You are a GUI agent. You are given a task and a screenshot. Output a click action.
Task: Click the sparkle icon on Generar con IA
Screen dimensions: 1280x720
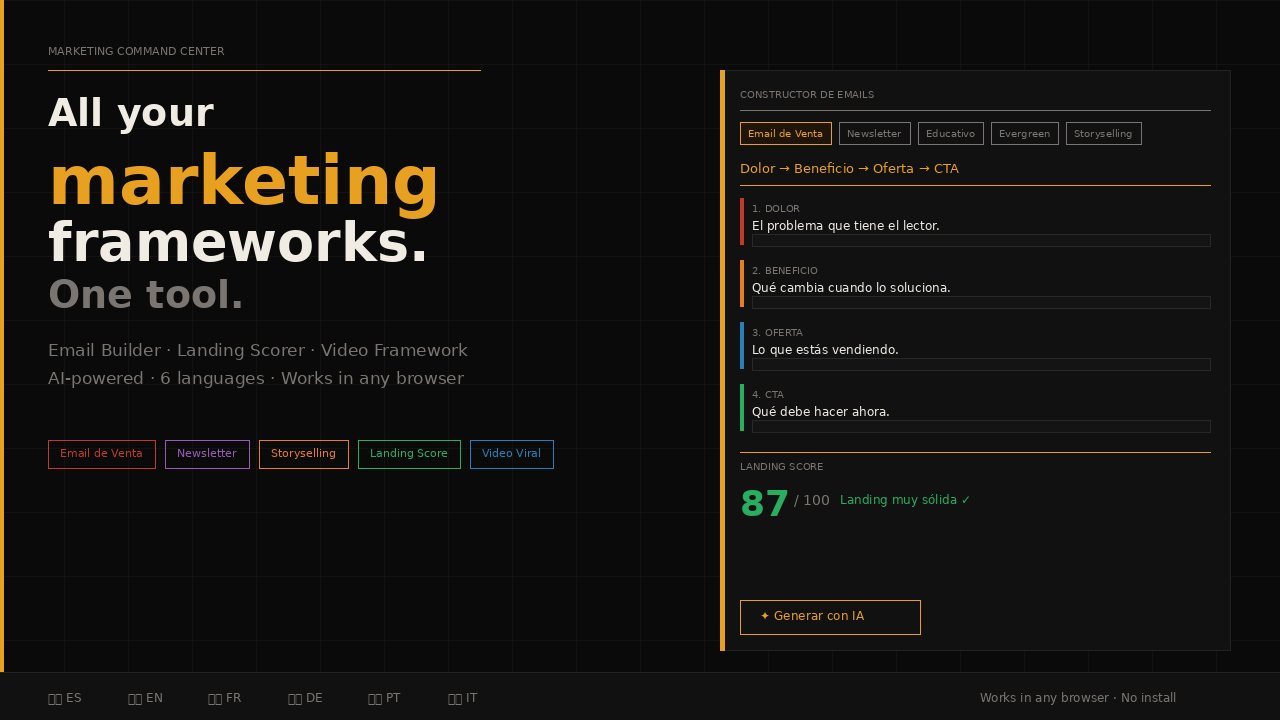click(x=764, y=616)
